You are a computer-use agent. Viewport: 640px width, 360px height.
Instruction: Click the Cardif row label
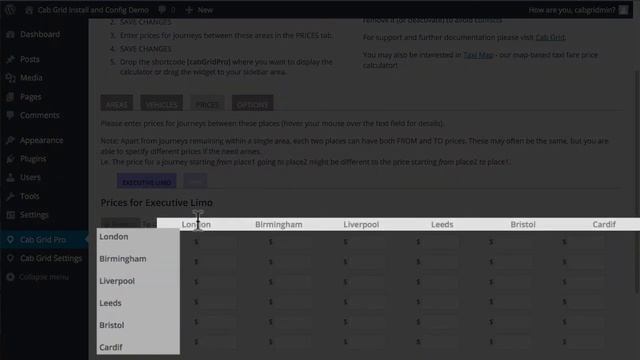click(111, 347)
